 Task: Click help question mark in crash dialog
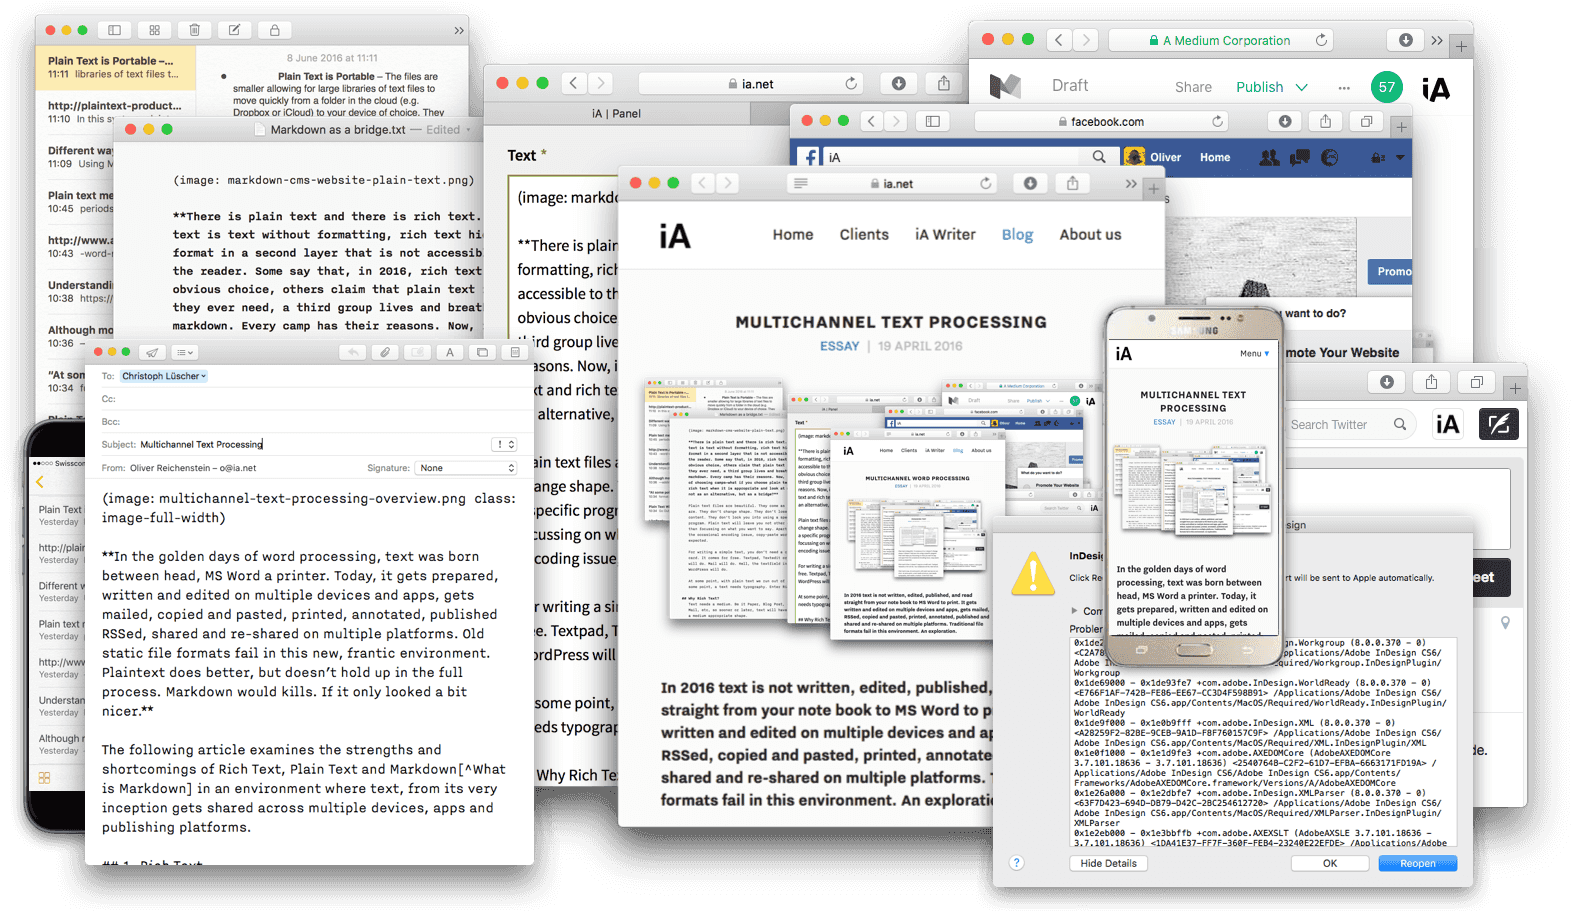pyautogui.click(x=1017, y=863)
